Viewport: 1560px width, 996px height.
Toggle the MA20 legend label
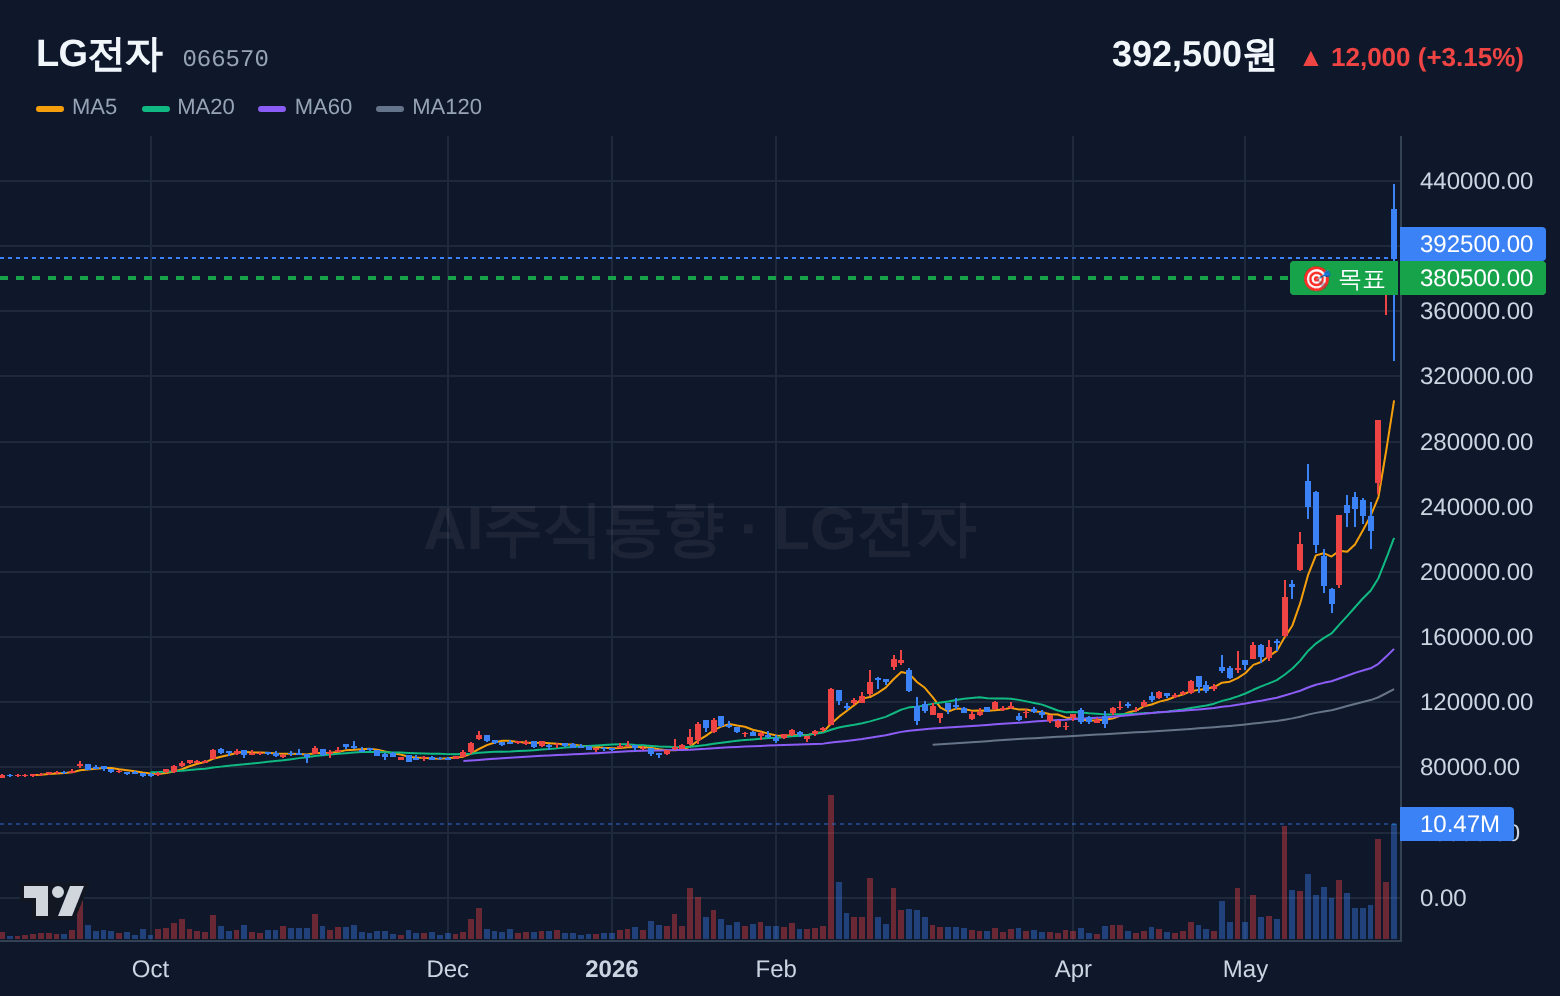click(x=206, y=107)
